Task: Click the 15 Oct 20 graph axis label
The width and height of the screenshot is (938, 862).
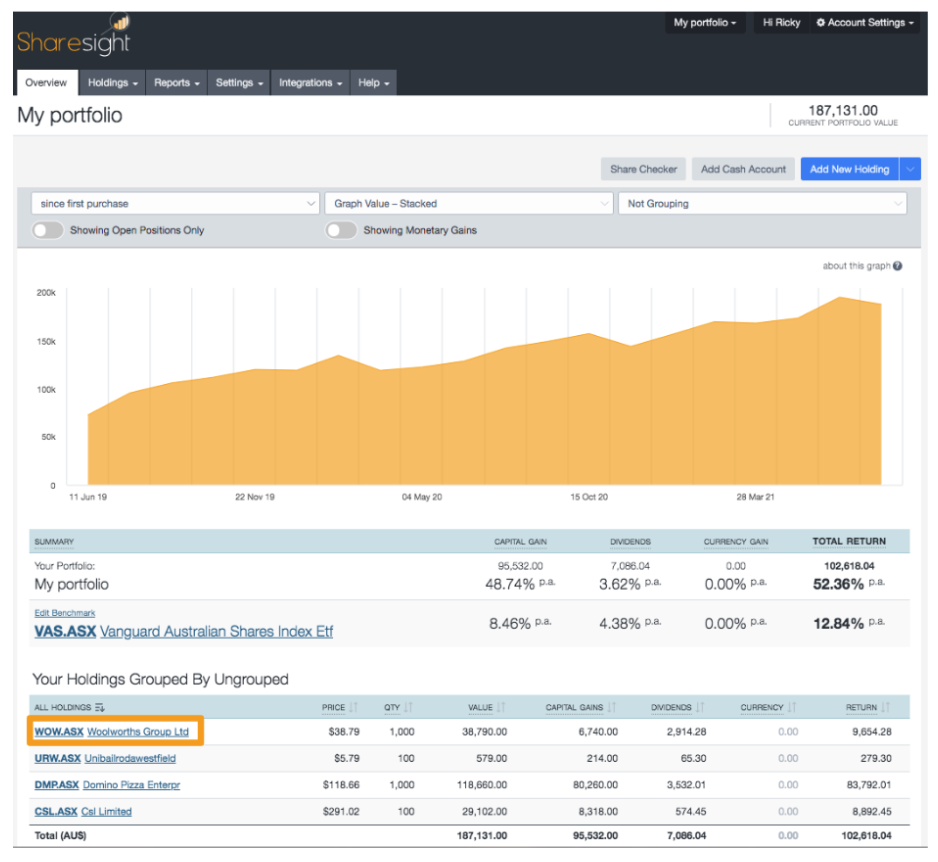Action: [589, 497]
